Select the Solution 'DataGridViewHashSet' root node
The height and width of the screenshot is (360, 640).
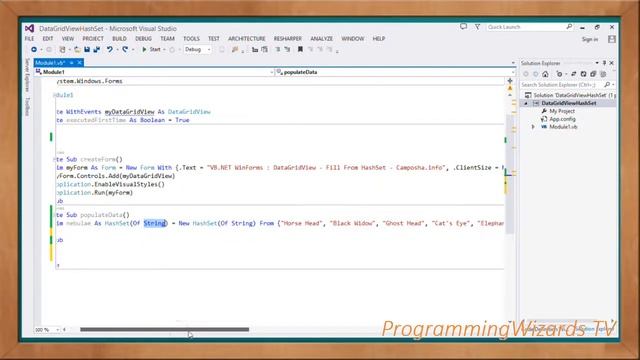tap(570, 95)
